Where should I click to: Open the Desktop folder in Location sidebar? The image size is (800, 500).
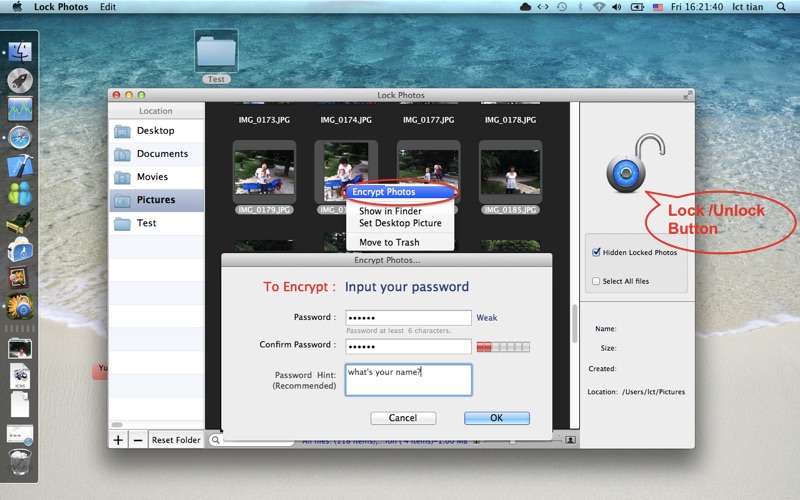[x=156, y=131]
